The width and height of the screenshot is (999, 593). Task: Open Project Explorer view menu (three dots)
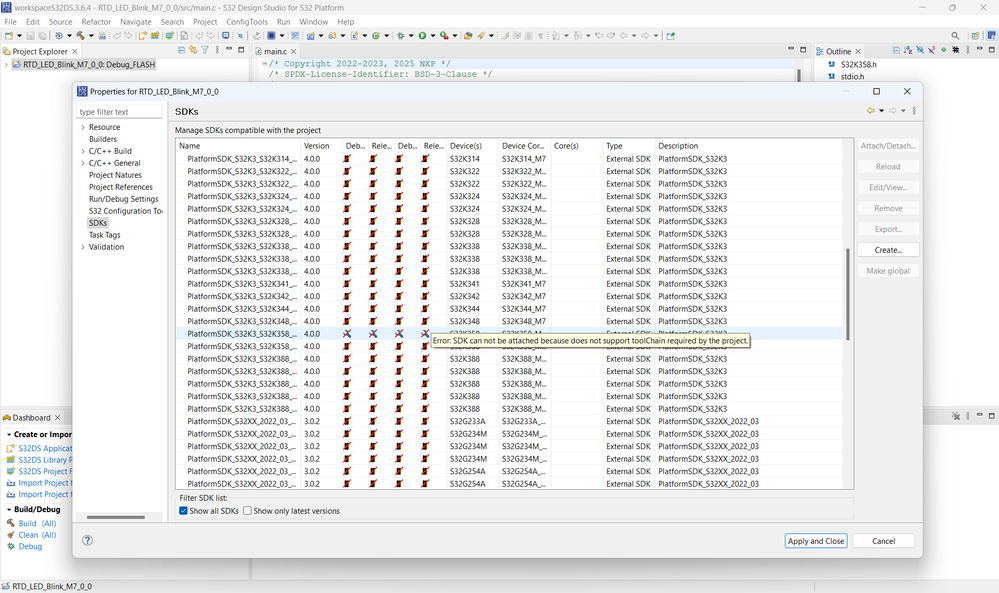pos(217,50)
